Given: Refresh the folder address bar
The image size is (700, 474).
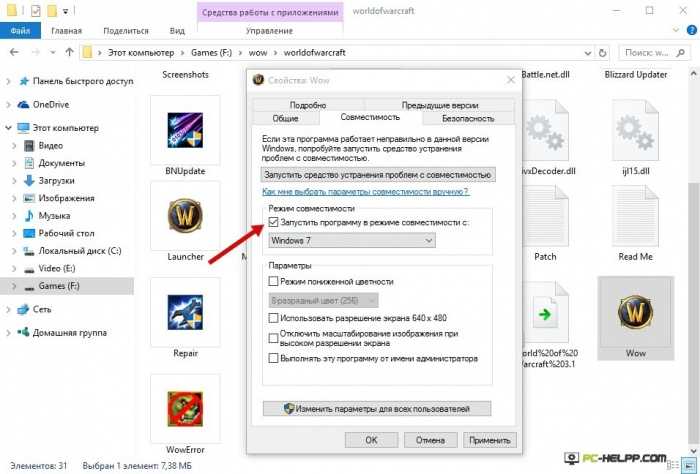Looking at the screenshot, I should pyautogui.click(x=602, y=53).
